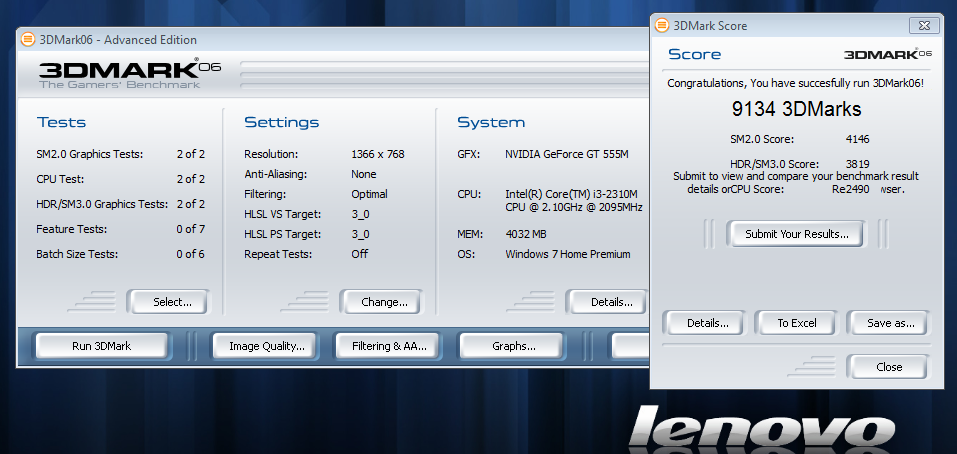Click the Feature Tests count 0 of 7
Screen dimensions: 957x454
point(190,229)
